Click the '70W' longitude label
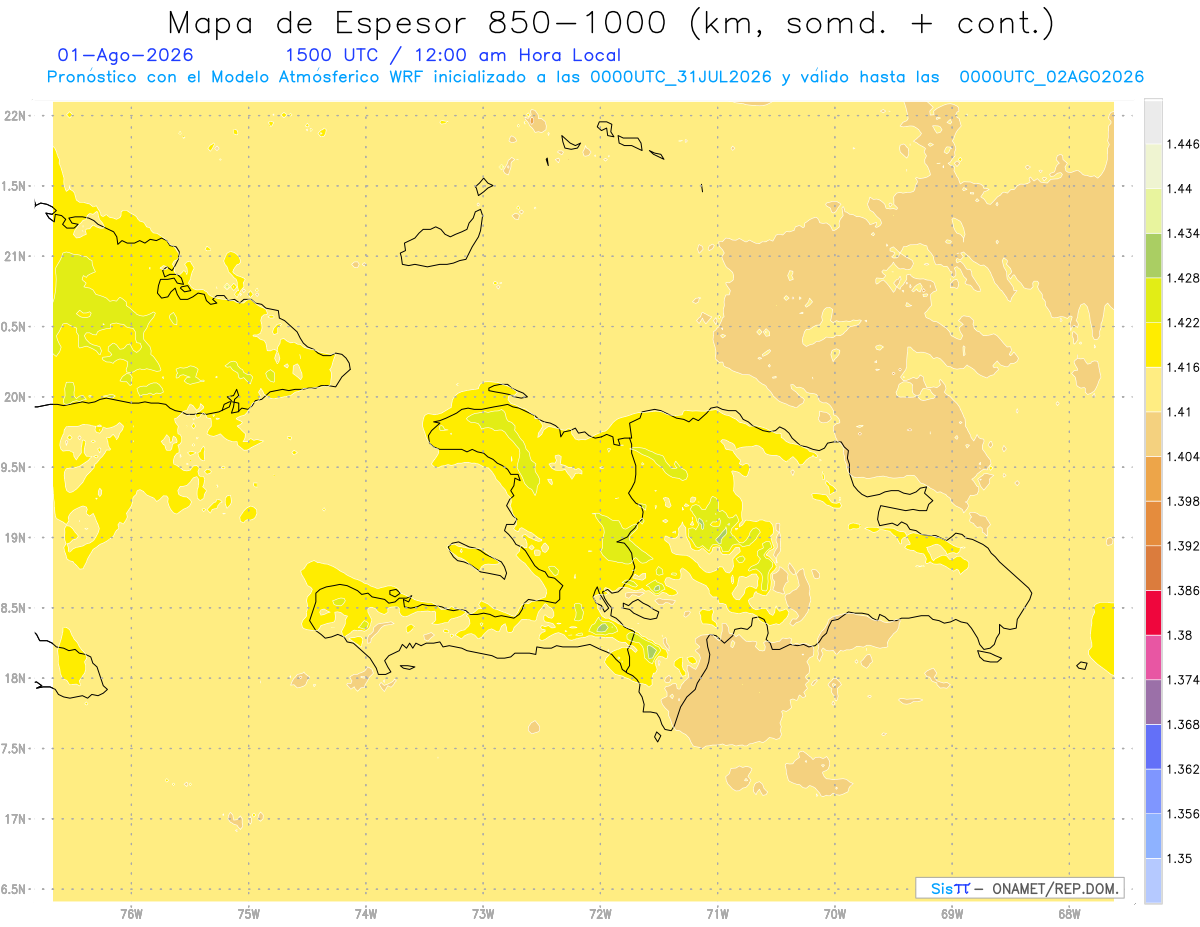This screenshot has width=1200, height=927. point(834,914)
